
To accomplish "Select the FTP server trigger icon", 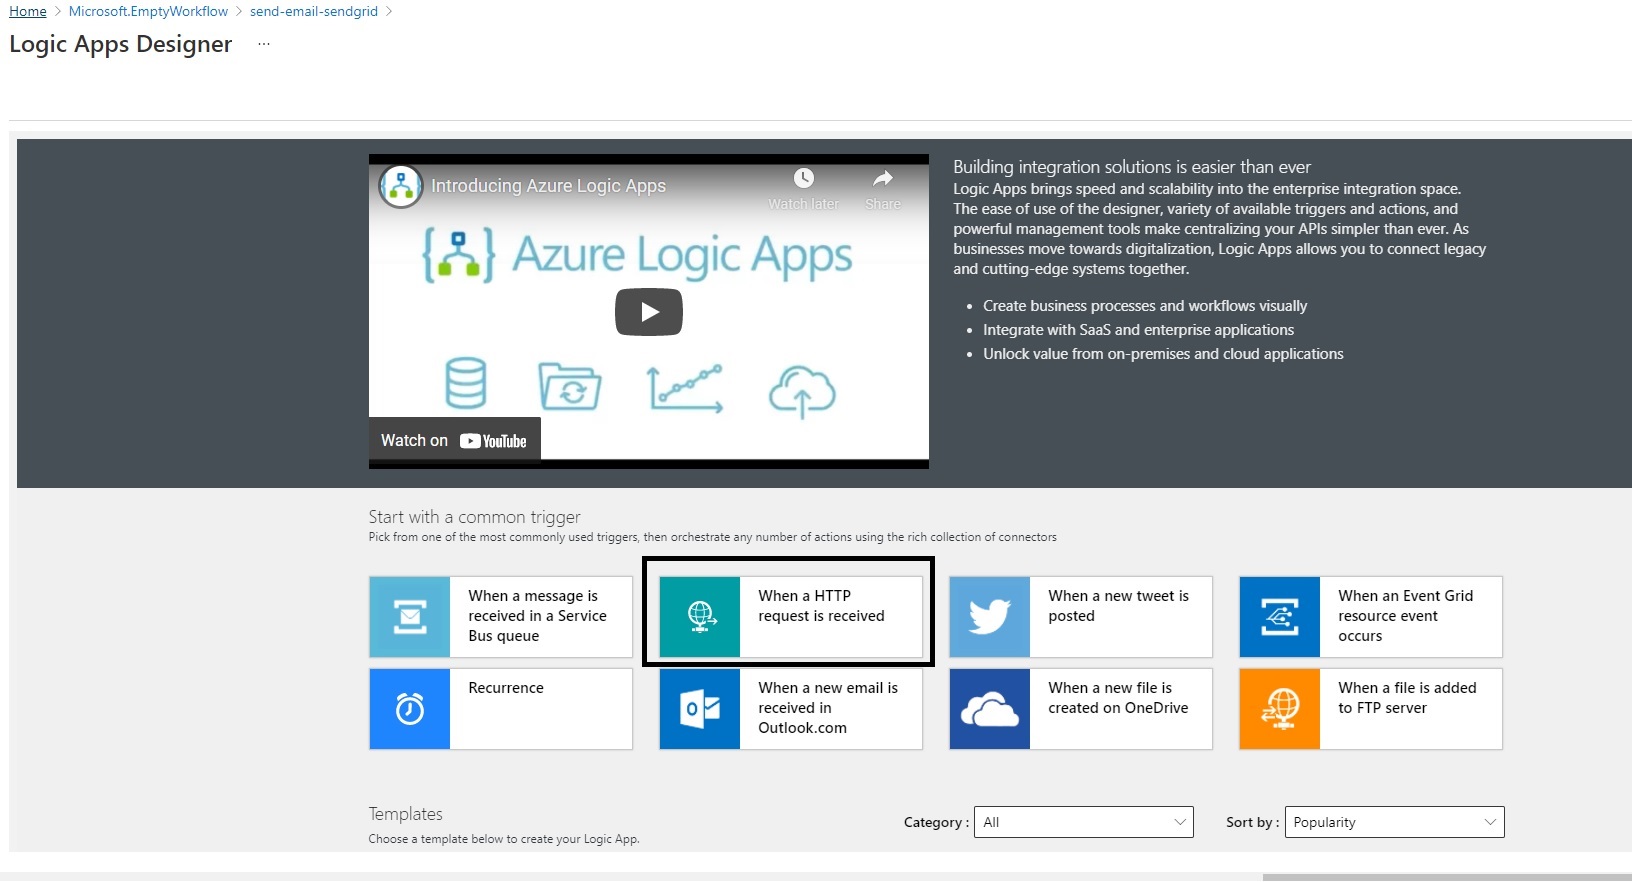I will coord(1280,709).
